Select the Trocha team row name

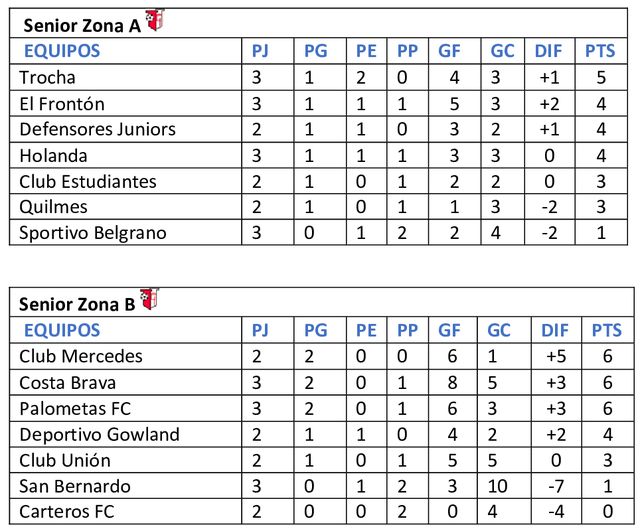(x=48, y=77)
